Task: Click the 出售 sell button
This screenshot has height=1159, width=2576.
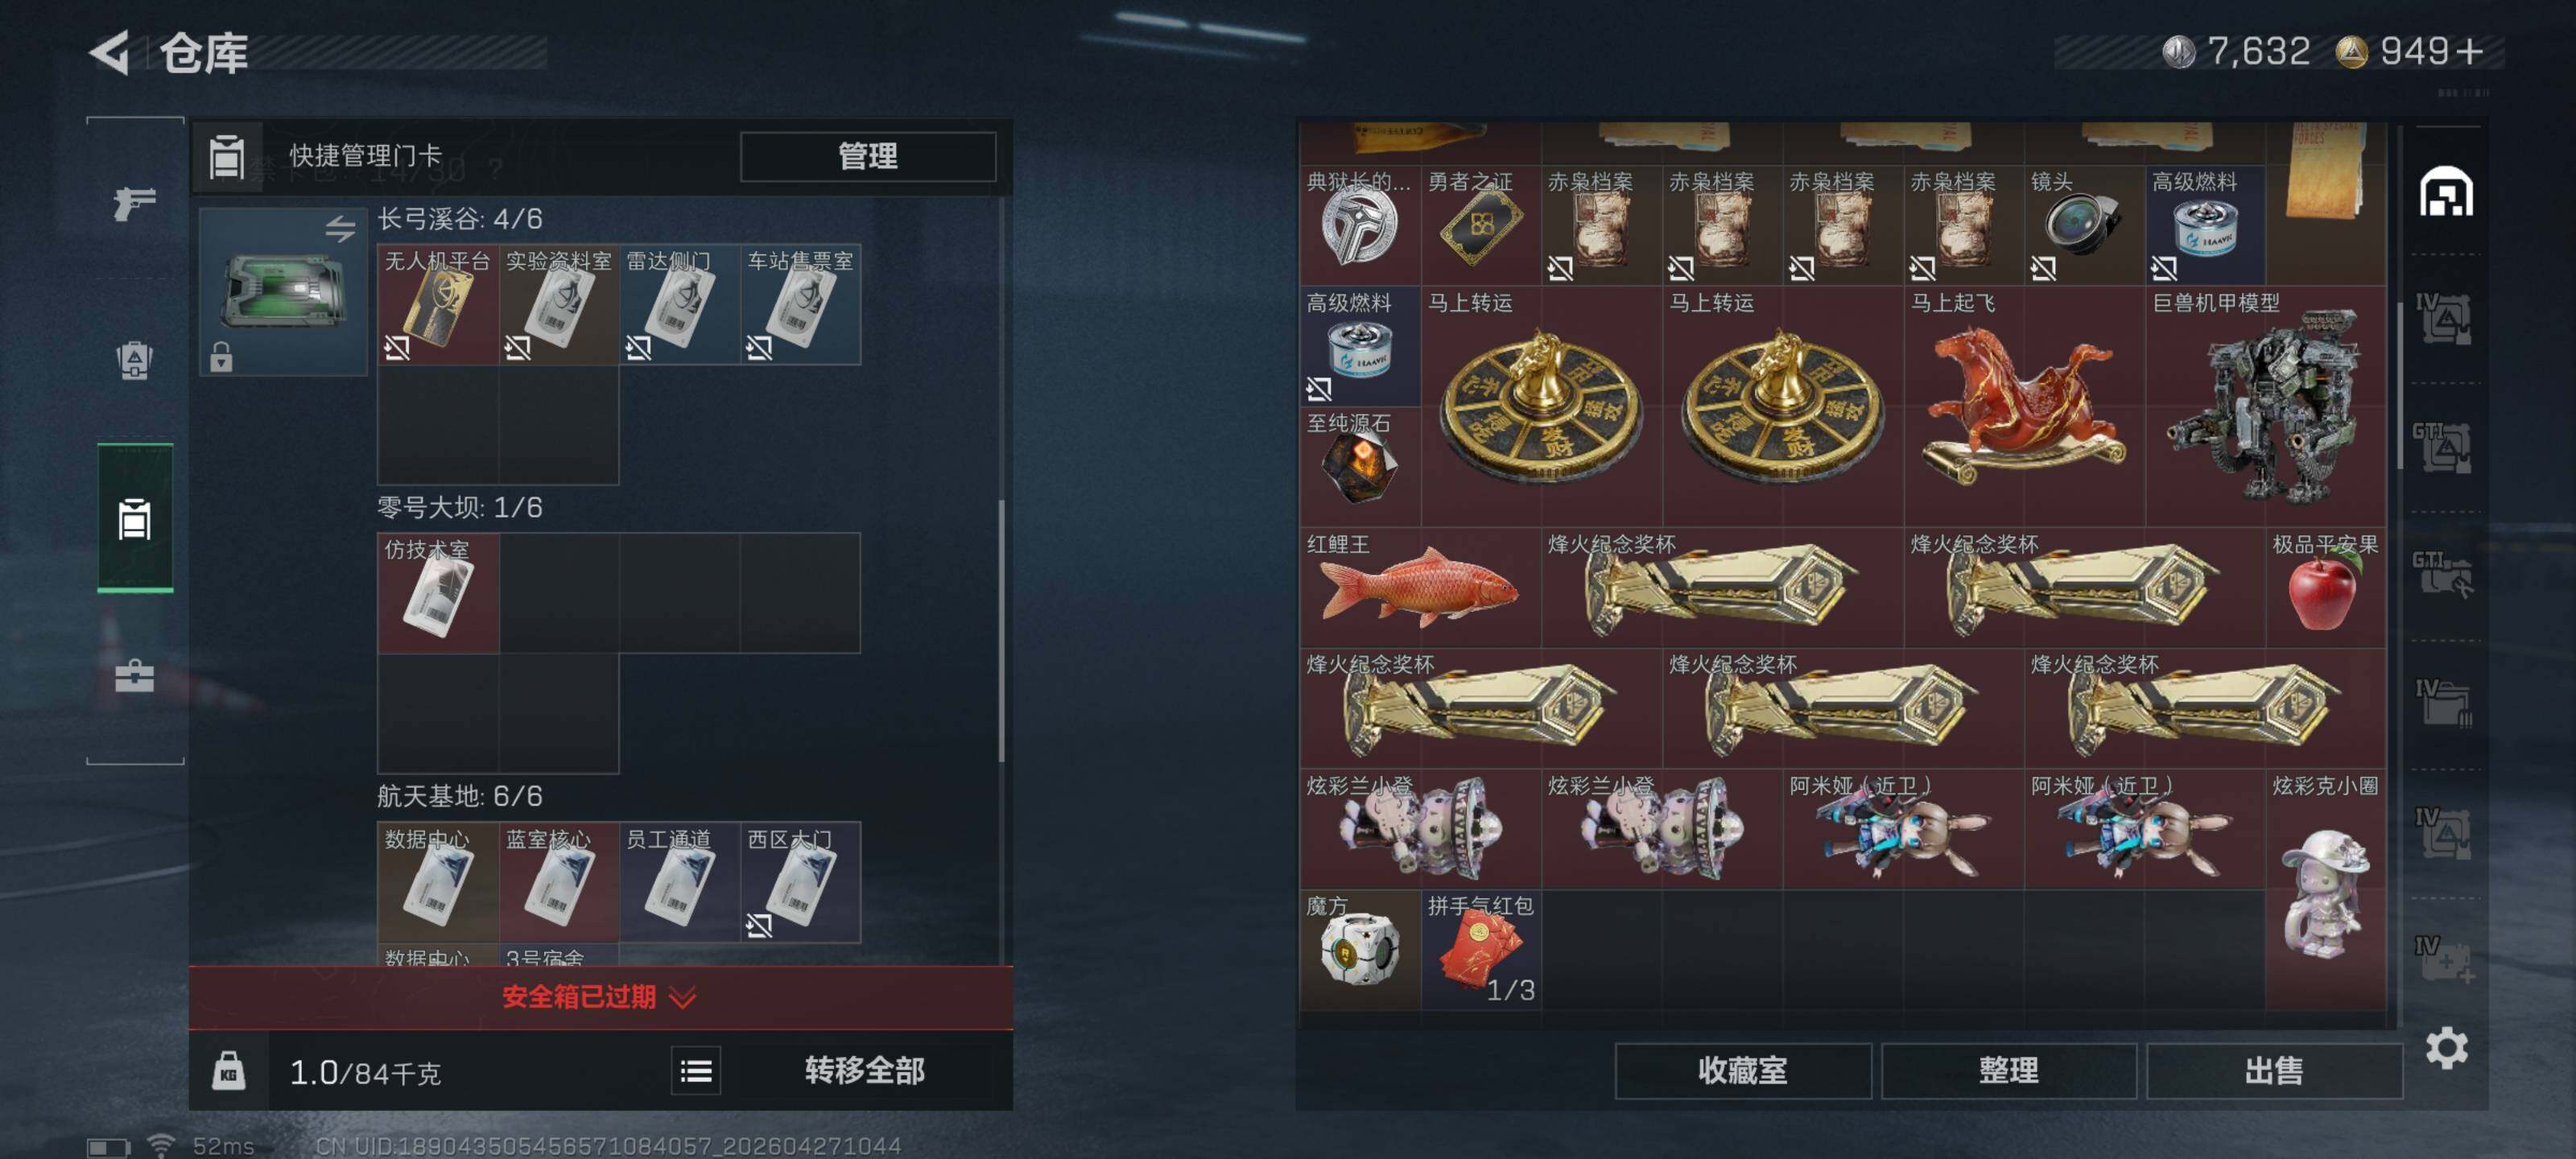Action: [2274, 1071]
